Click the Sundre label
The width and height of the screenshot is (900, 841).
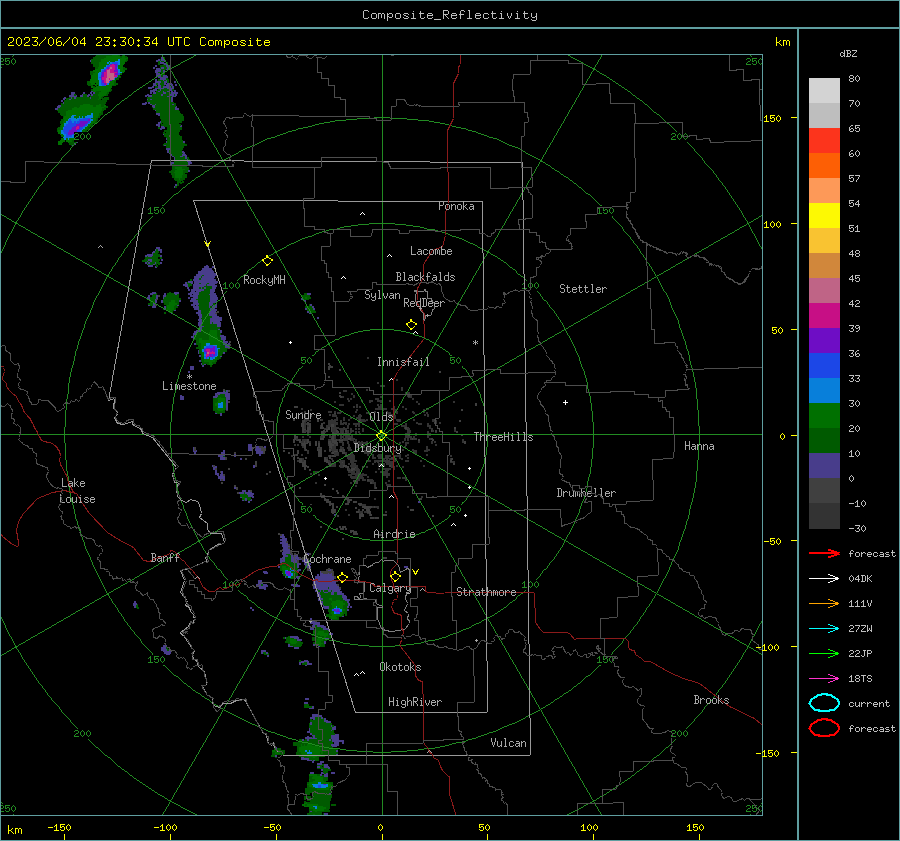[303, 414]
